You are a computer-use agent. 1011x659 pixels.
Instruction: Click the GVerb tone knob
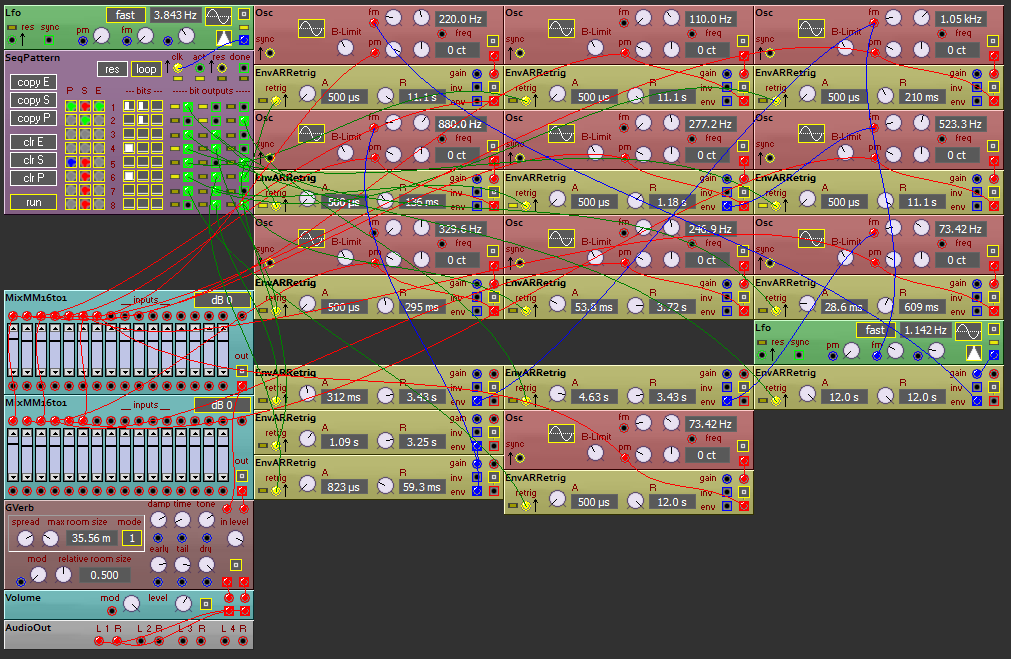[206, 519]
